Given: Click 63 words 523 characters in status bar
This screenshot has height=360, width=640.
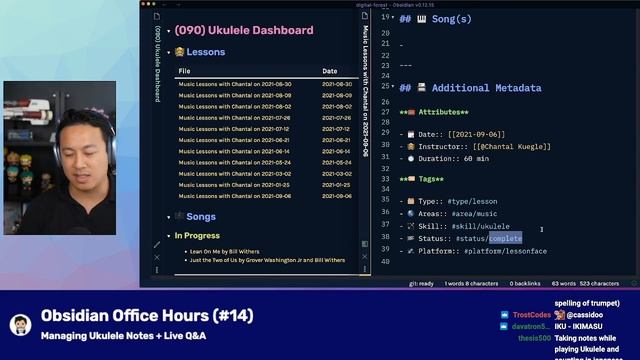Looking at the screenshot, I should (x=585, y=283).
